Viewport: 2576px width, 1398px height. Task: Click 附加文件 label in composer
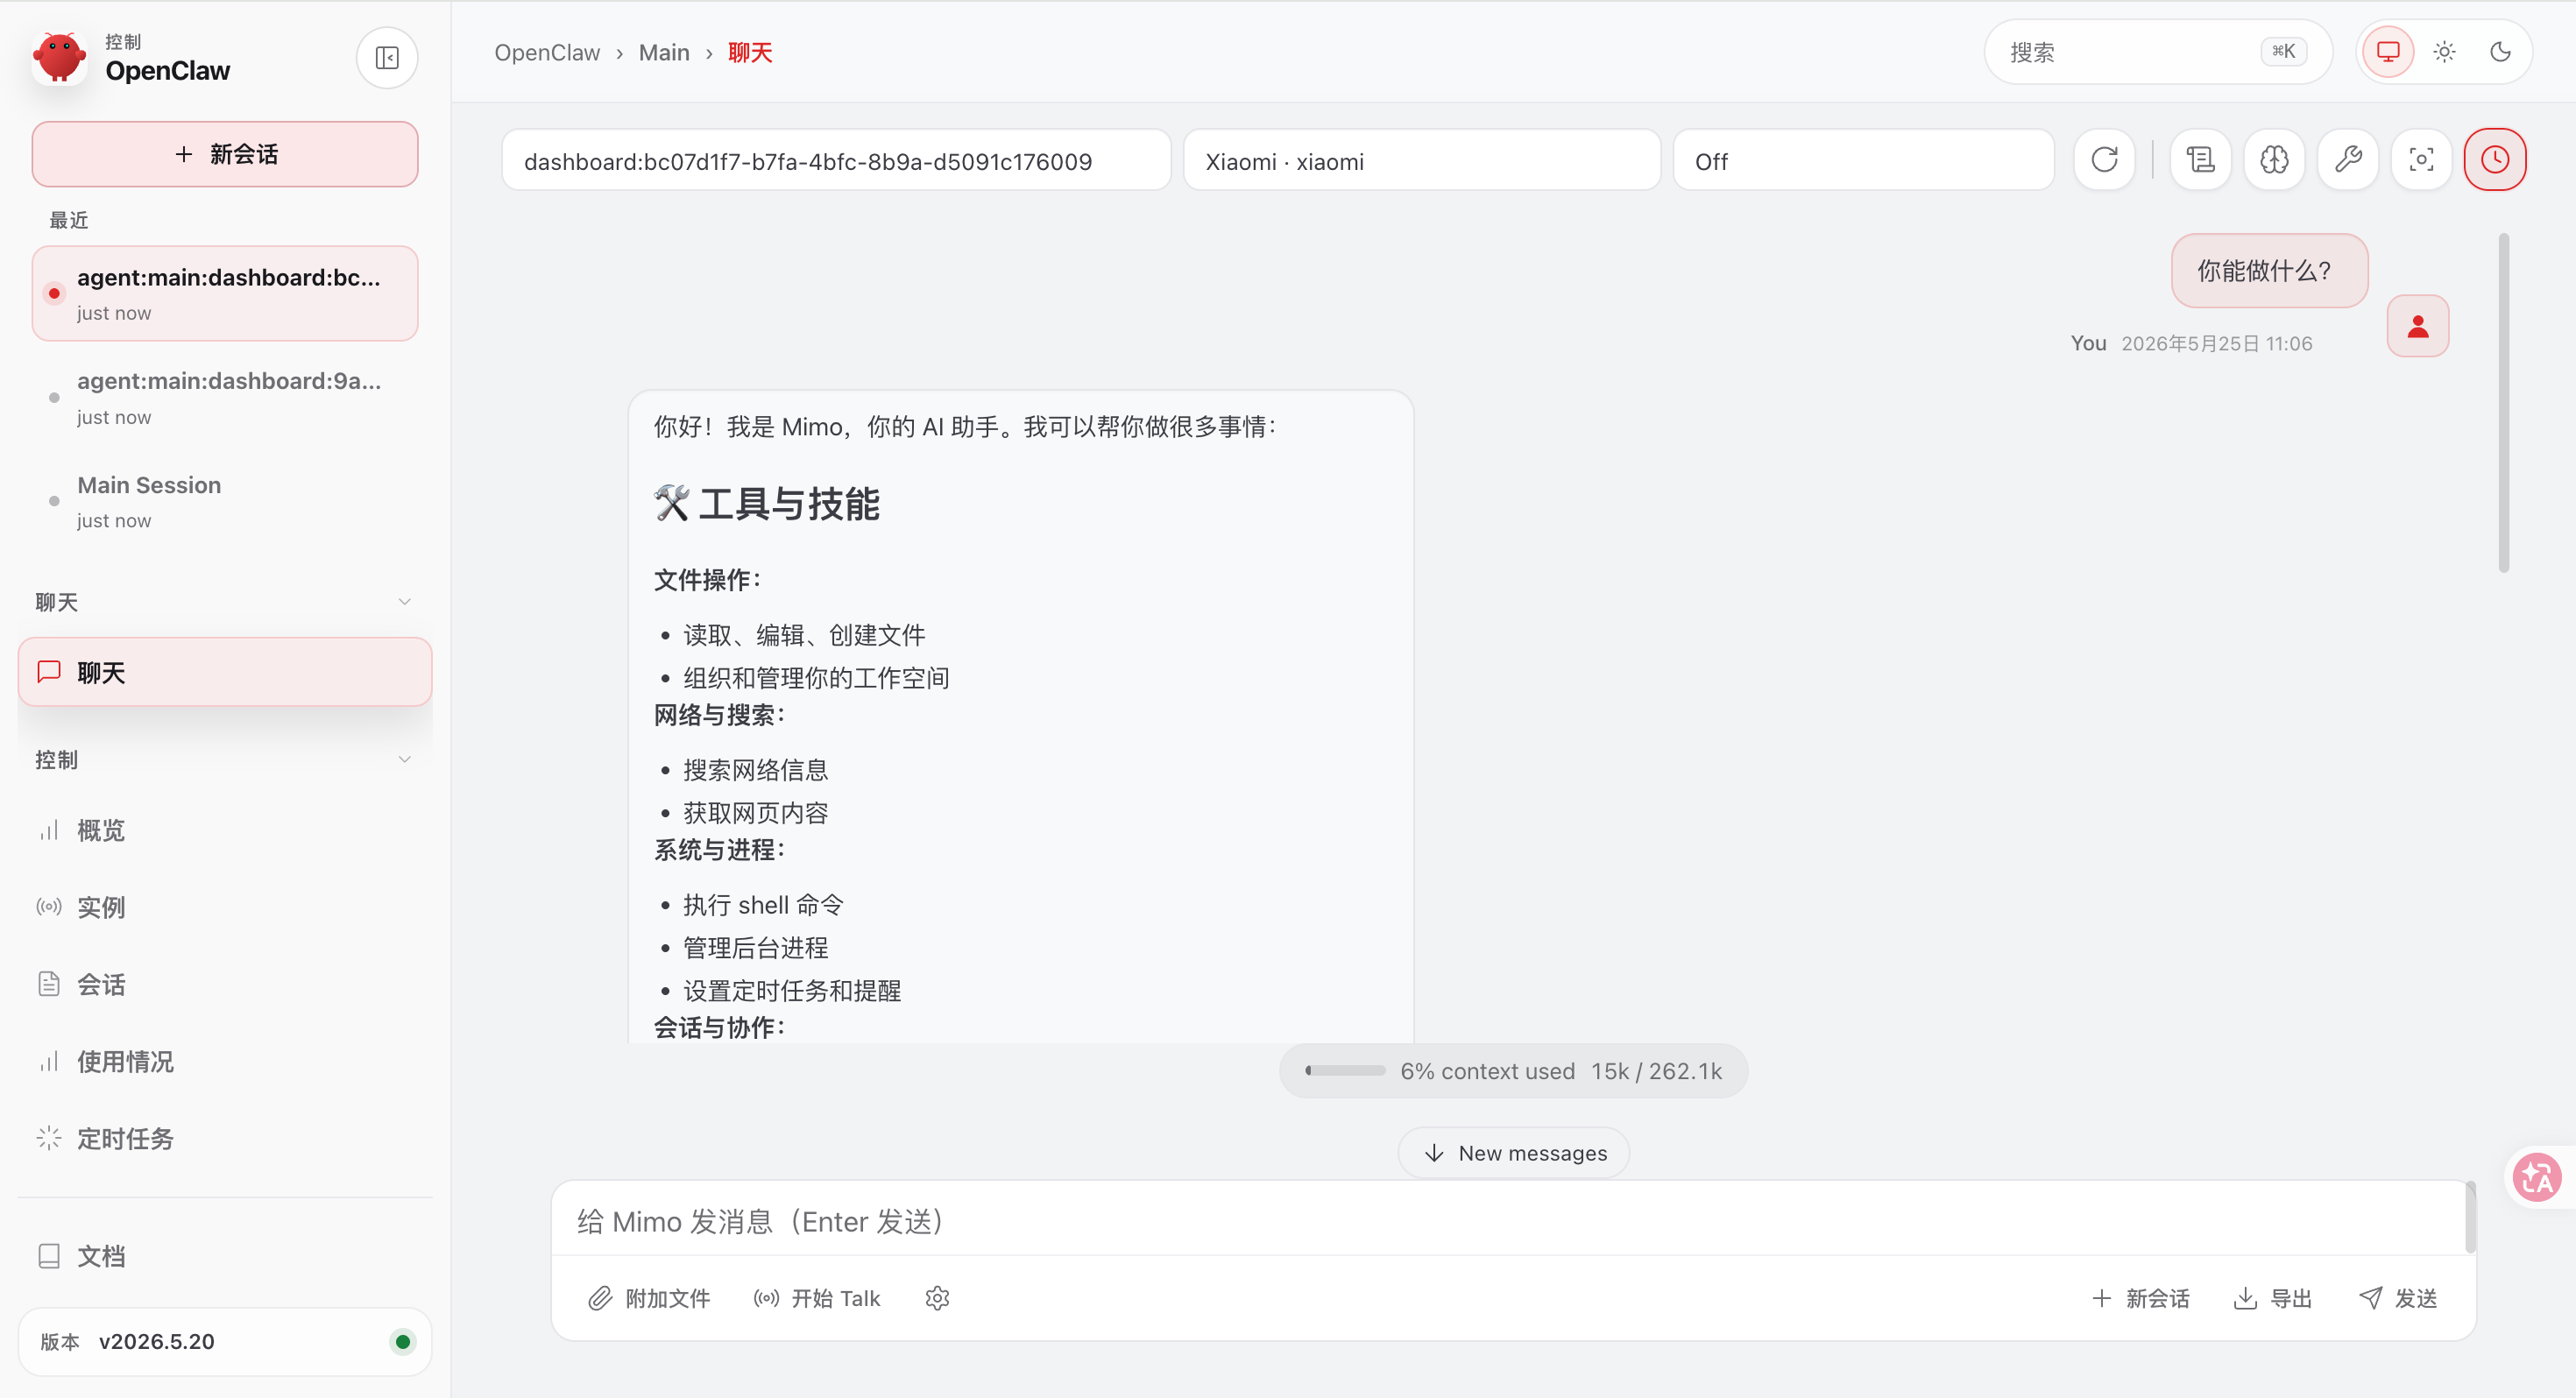[x=668, y=1298]
